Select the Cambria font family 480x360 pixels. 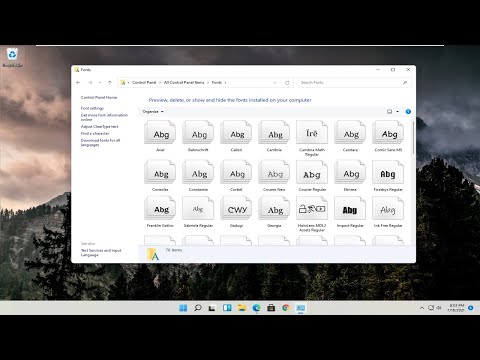click(x=274, y=136)
